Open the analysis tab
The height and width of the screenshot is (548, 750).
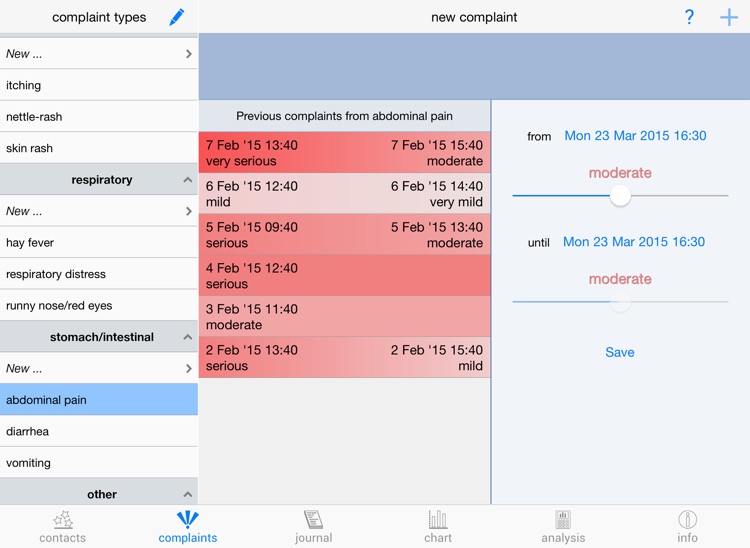[x=563, y=526]
